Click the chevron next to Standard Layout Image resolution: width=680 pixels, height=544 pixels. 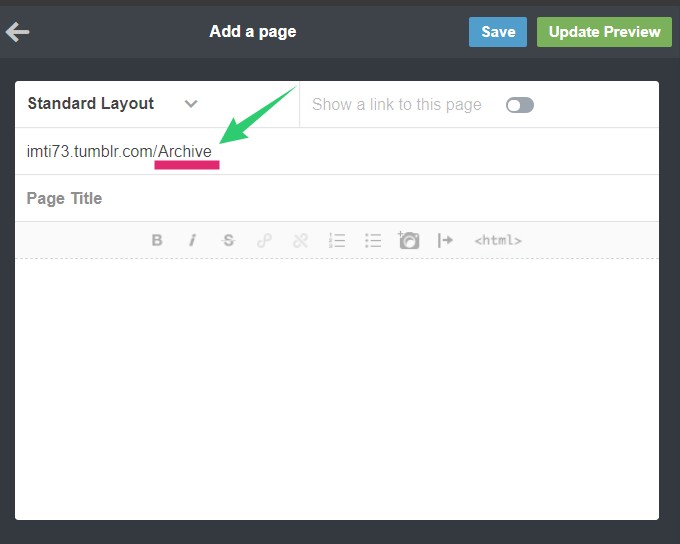(x=191, y=104)
